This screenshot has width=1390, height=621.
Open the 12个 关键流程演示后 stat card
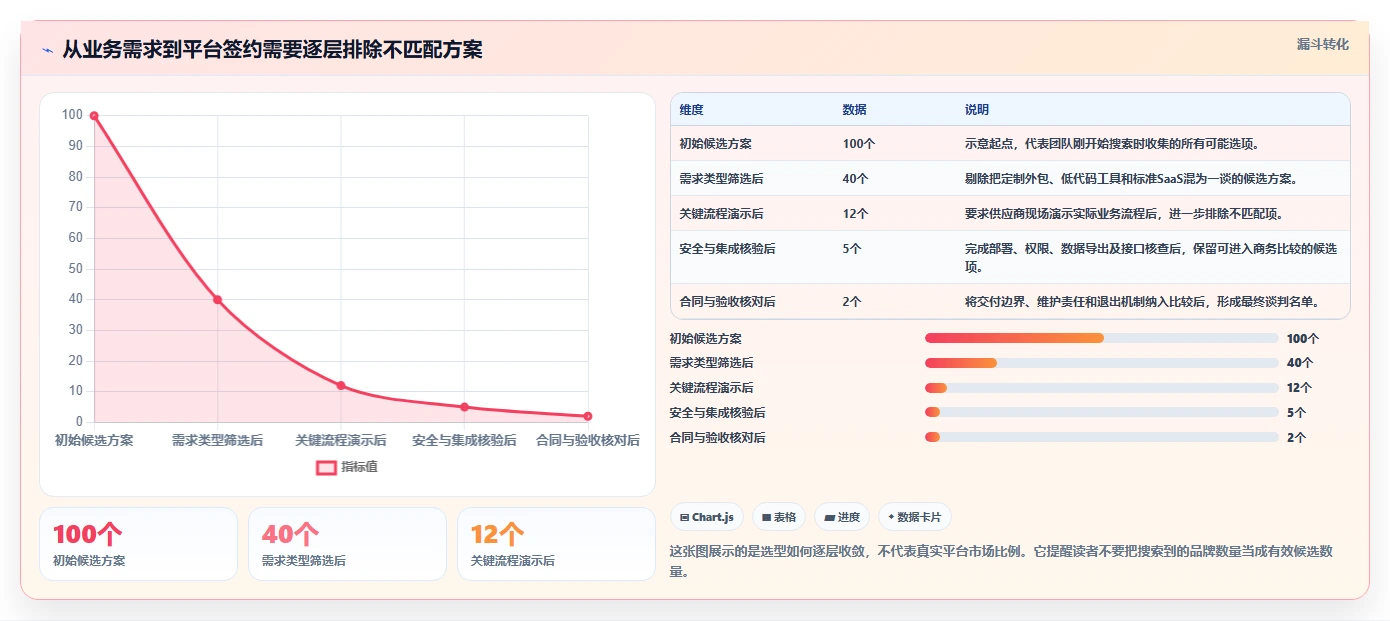coord(556,544)
